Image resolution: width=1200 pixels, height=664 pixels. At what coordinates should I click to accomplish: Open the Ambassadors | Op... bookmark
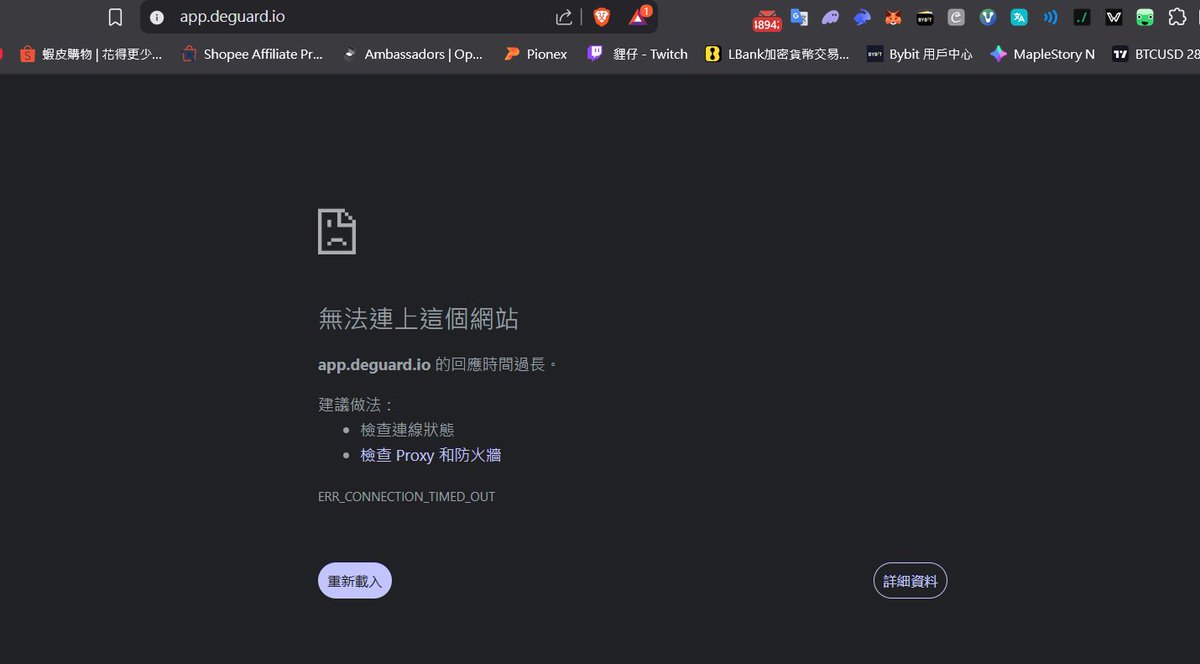[x=412, y=54]
